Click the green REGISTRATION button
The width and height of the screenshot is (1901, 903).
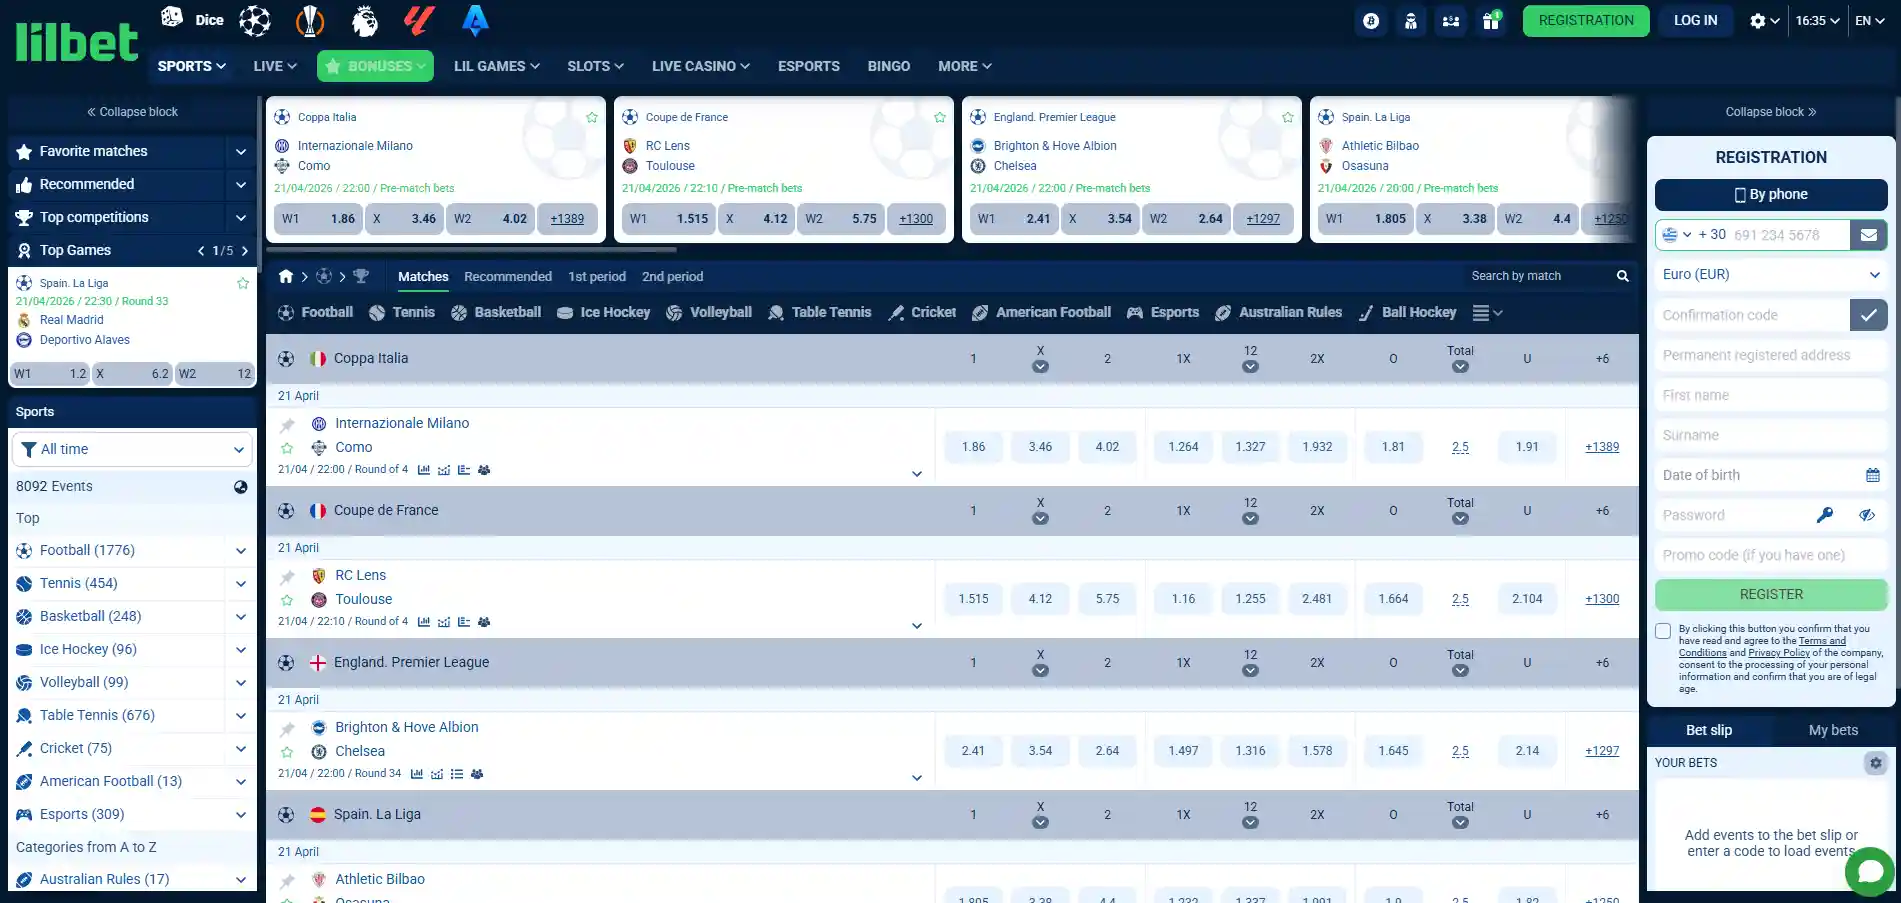(x=1586, y=21)
